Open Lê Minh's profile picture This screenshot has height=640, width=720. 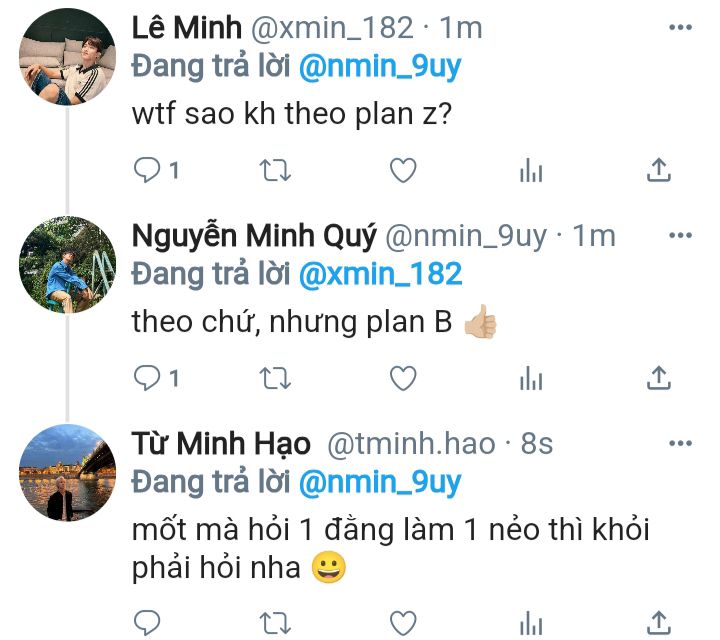pyautogui.click(x=67, y=56)
